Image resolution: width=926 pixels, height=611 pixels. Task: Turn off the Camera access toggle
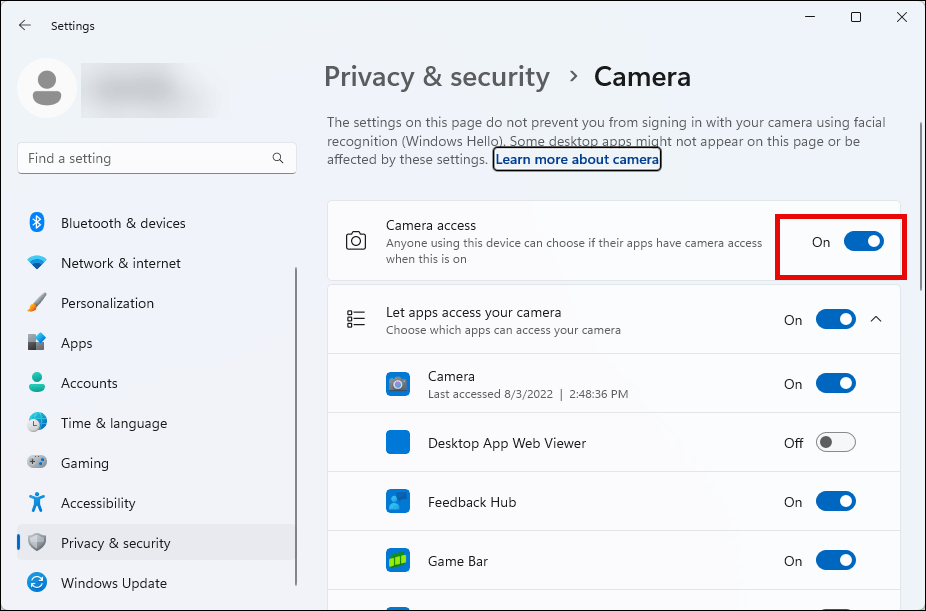coord(863,242)
